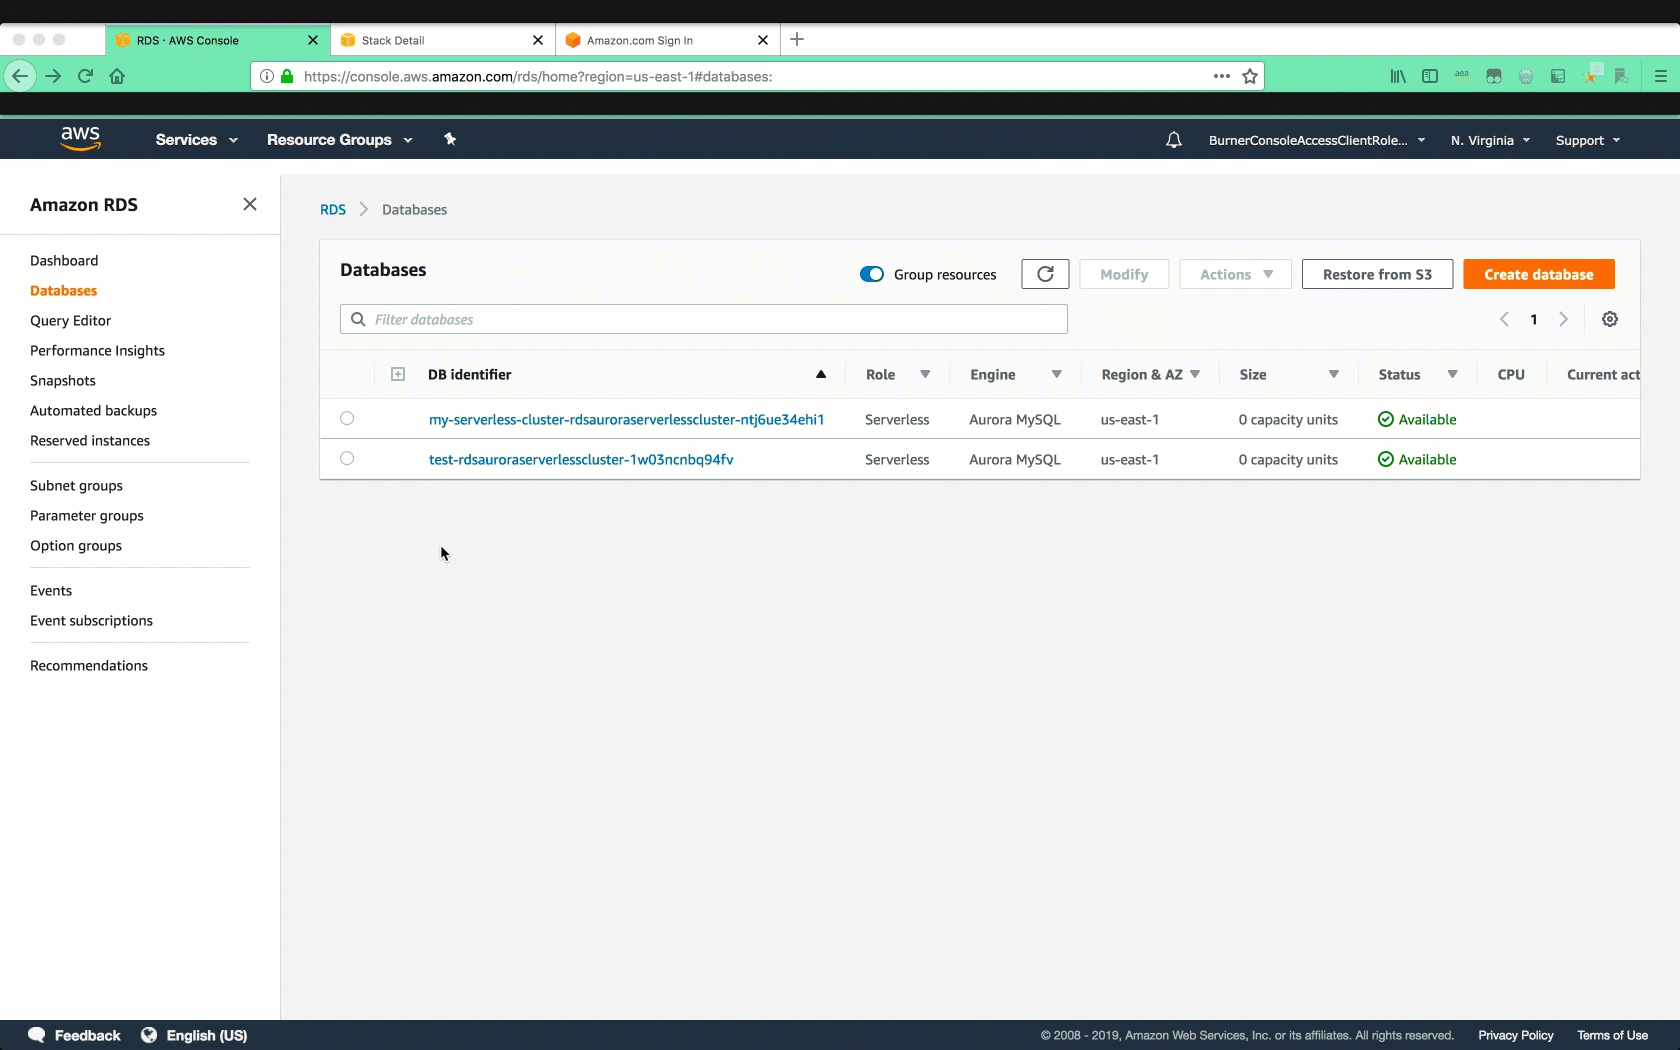Open the Size column filter arrow
The width and height of the screenshot is (1680, 1050).
[1333, 374]
